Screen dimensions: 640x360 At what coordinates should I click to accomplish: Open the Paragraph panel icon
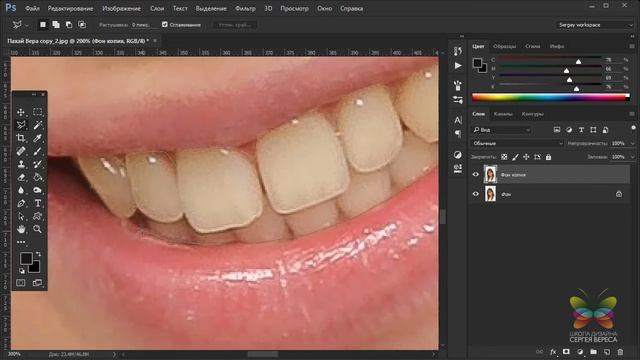[x=458, y=134]
